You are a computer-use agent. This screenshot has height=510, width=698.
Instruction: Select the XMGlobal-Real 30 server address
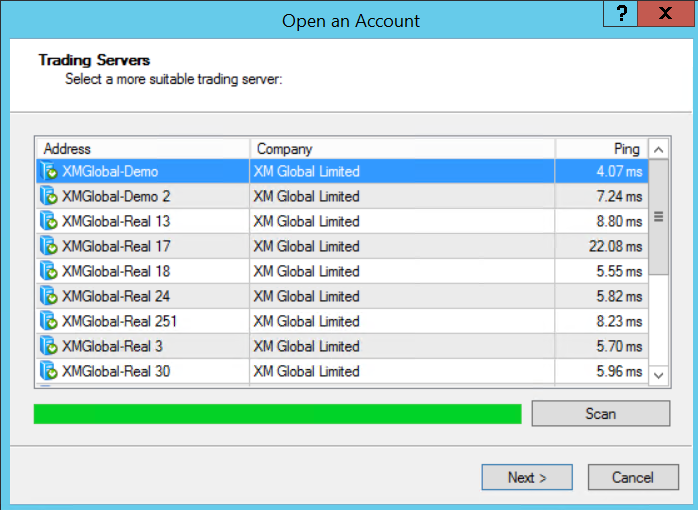coord(116,371)
